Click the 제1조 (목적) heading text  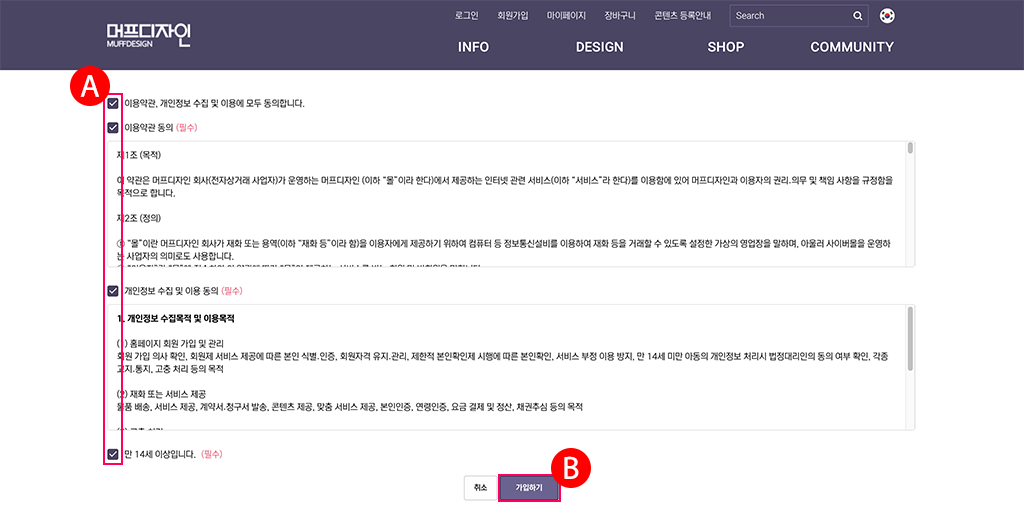(x=138, y=155)
